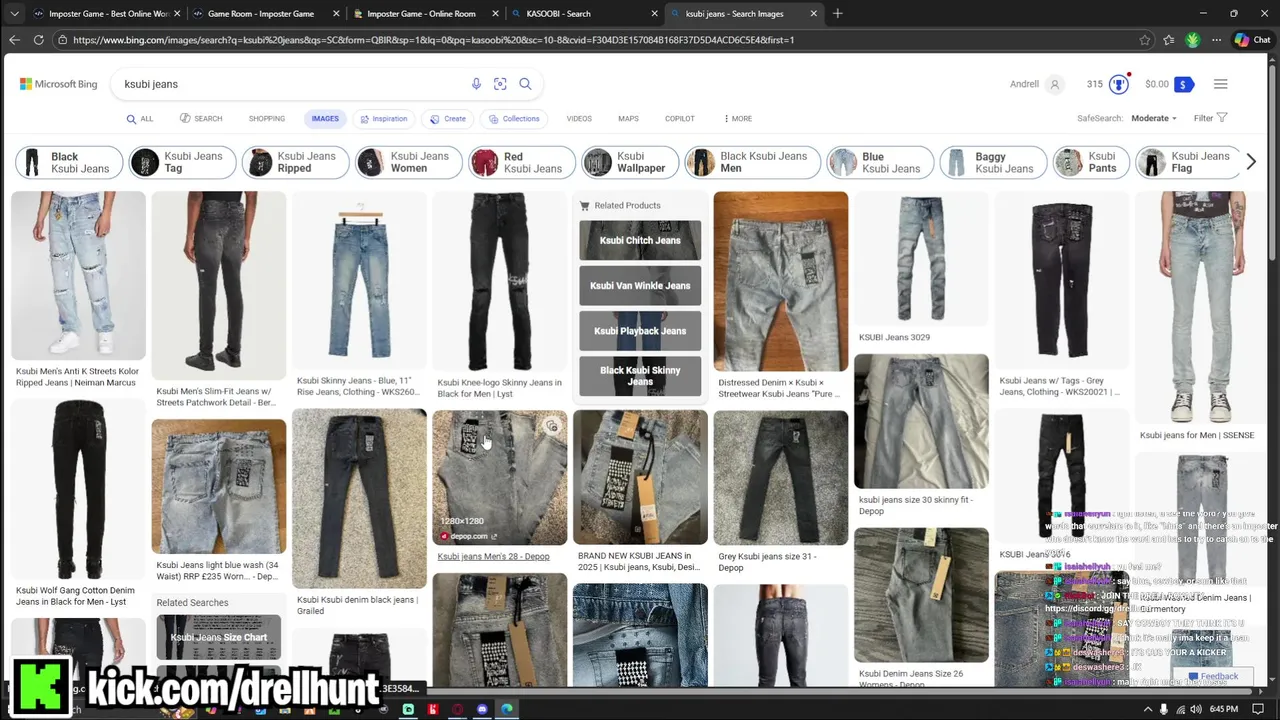Screen dimensions: 1280x720
Task: Select the Red Ksubi Jeans chip
Action: 522,162
